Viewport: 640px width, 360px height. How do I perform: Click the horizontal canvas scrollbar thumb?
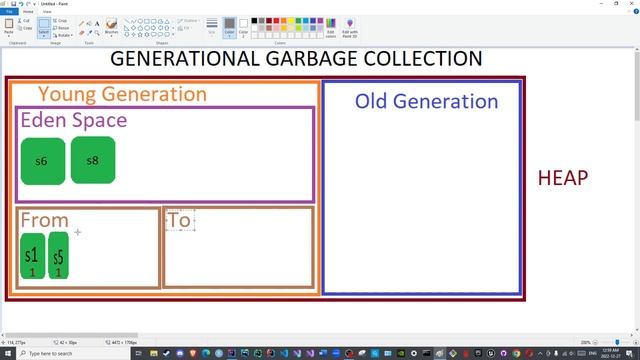(71, 336)
